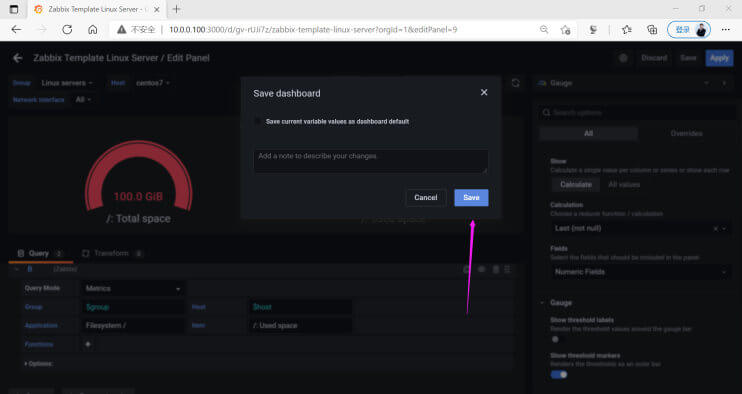Click the Filesystem / application field
The width and height of the screenshot is (742, 394).
pos(133,325)
